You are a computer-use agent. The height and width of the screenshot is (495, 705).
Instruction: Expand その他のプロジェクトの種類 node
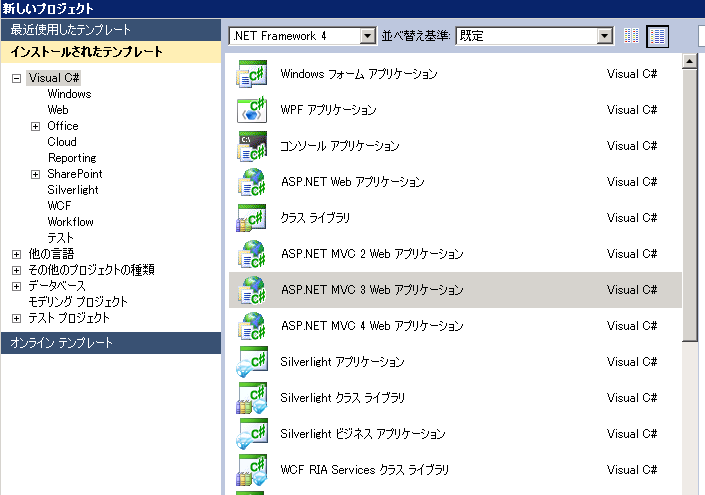(16, 270)
